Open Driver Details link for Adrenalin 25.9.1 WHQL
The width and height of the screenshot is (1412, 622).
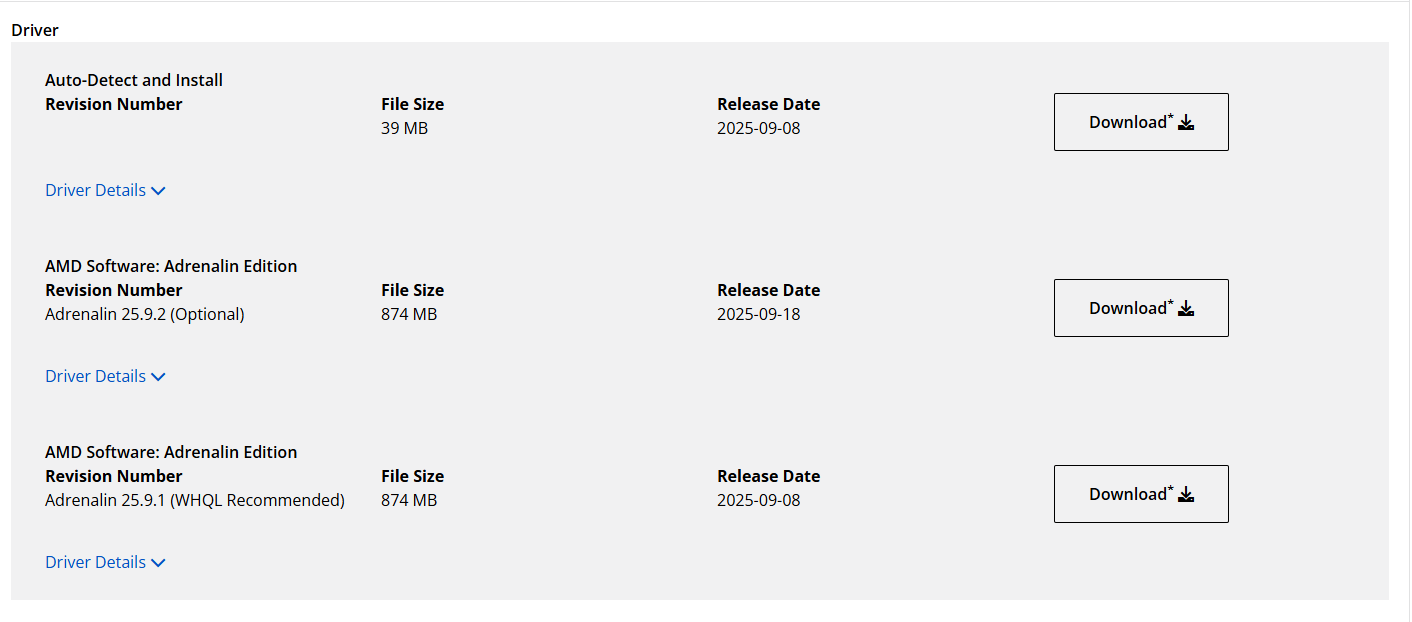pyautogui.click(x=96, y=562)
